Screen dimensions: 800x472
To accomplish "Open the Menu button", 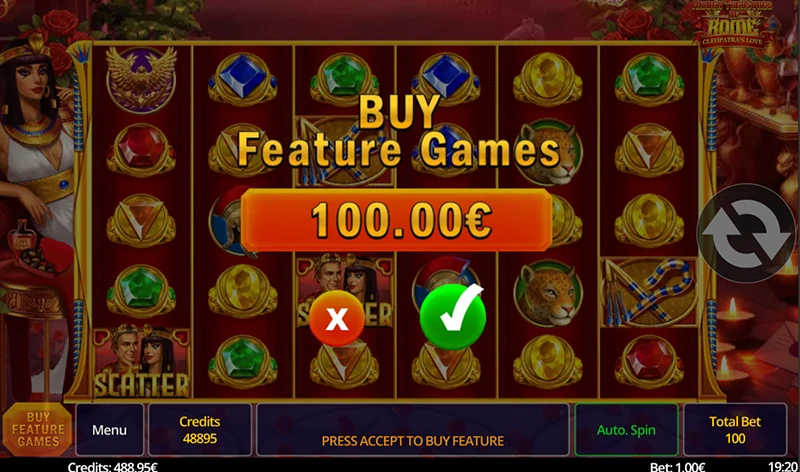I will click(109, 430).
